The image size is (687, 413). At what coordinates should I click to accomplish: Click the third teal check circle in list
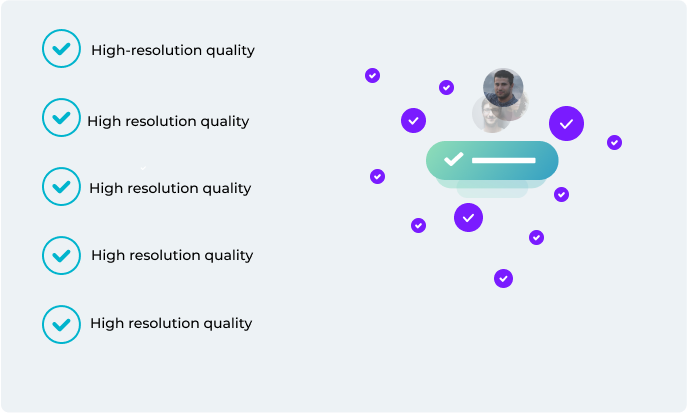(61, 187)
